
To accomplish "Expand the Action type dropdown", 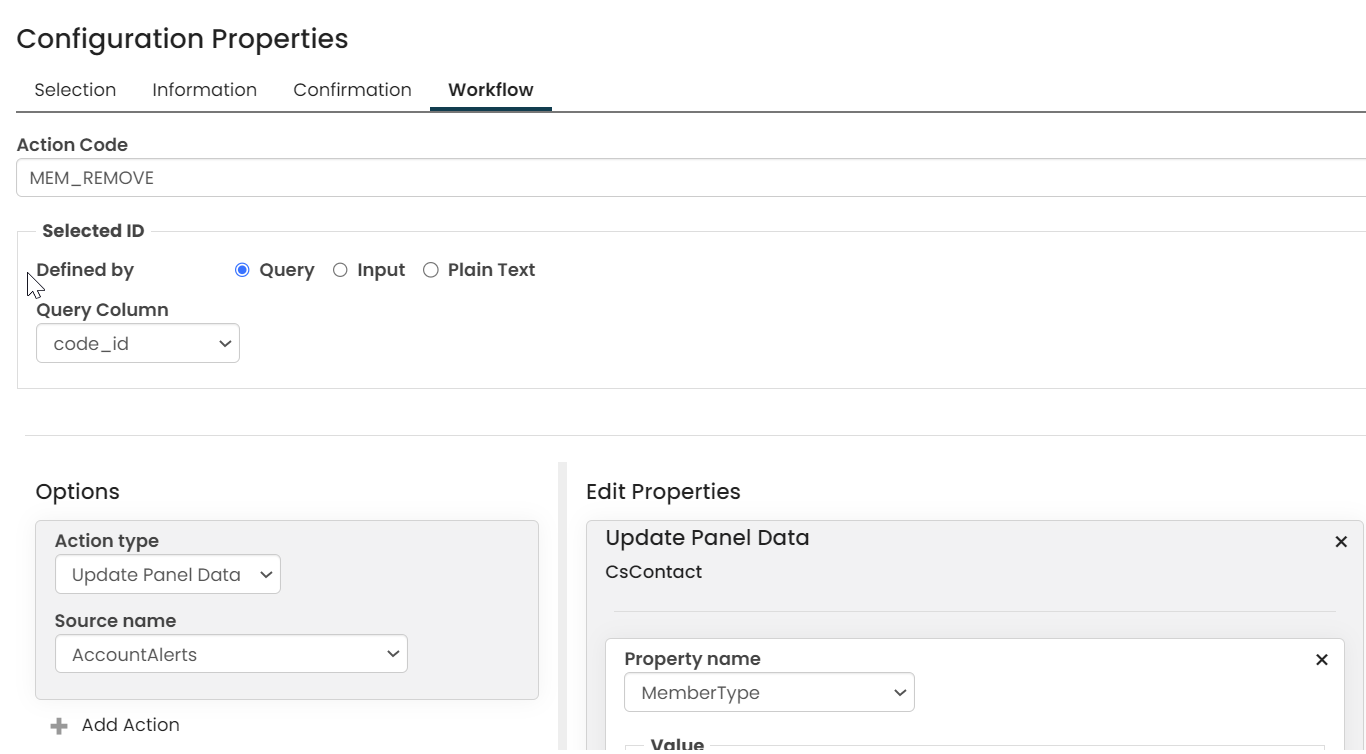I will (x=168, y=575).
